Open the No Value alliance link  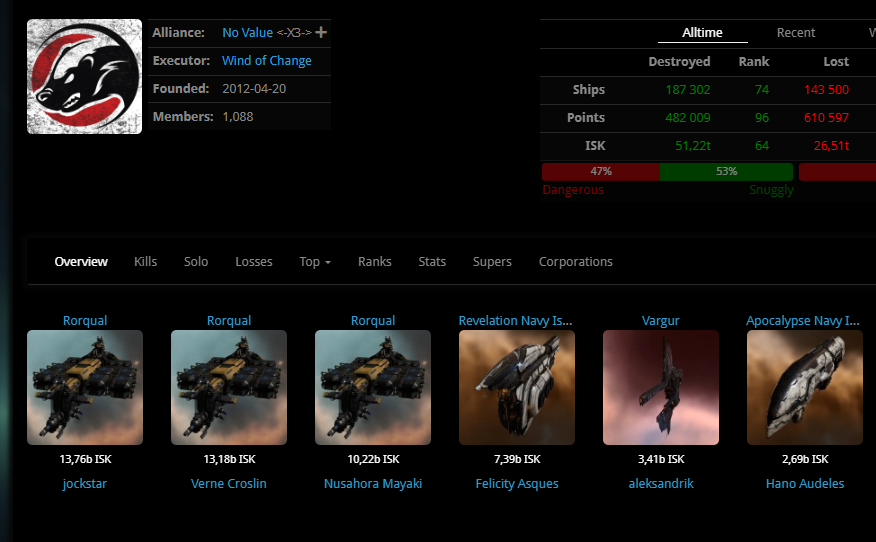[x=247, y=33]
